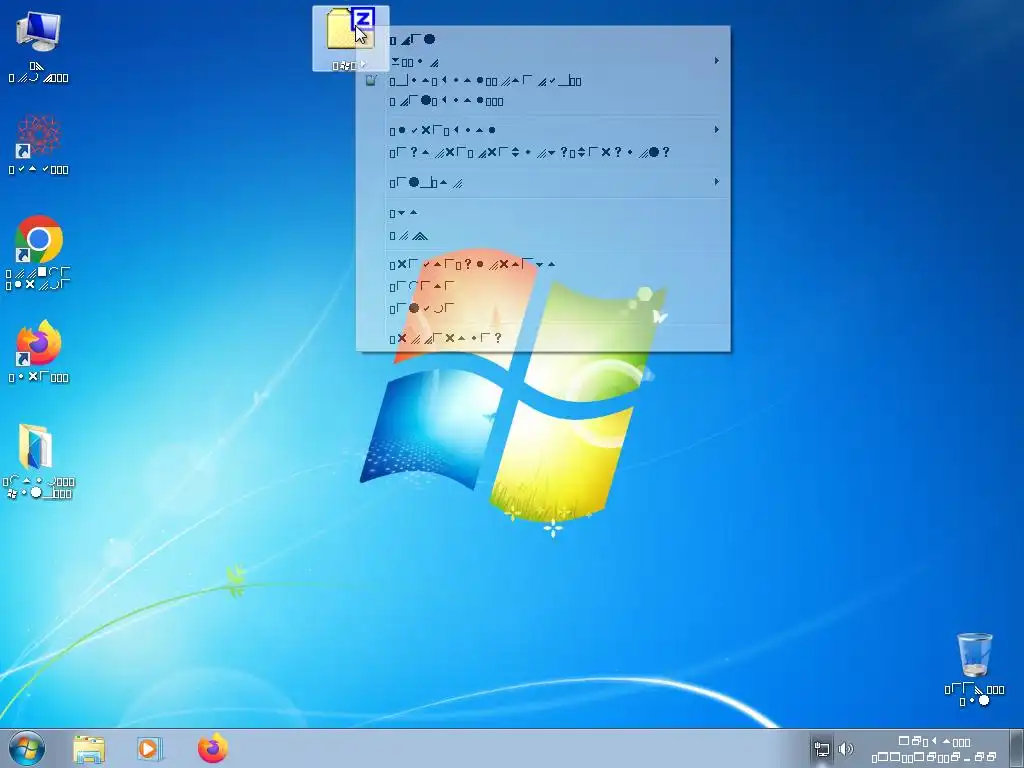Click the network status tray icon

click(x=822, y=749)
